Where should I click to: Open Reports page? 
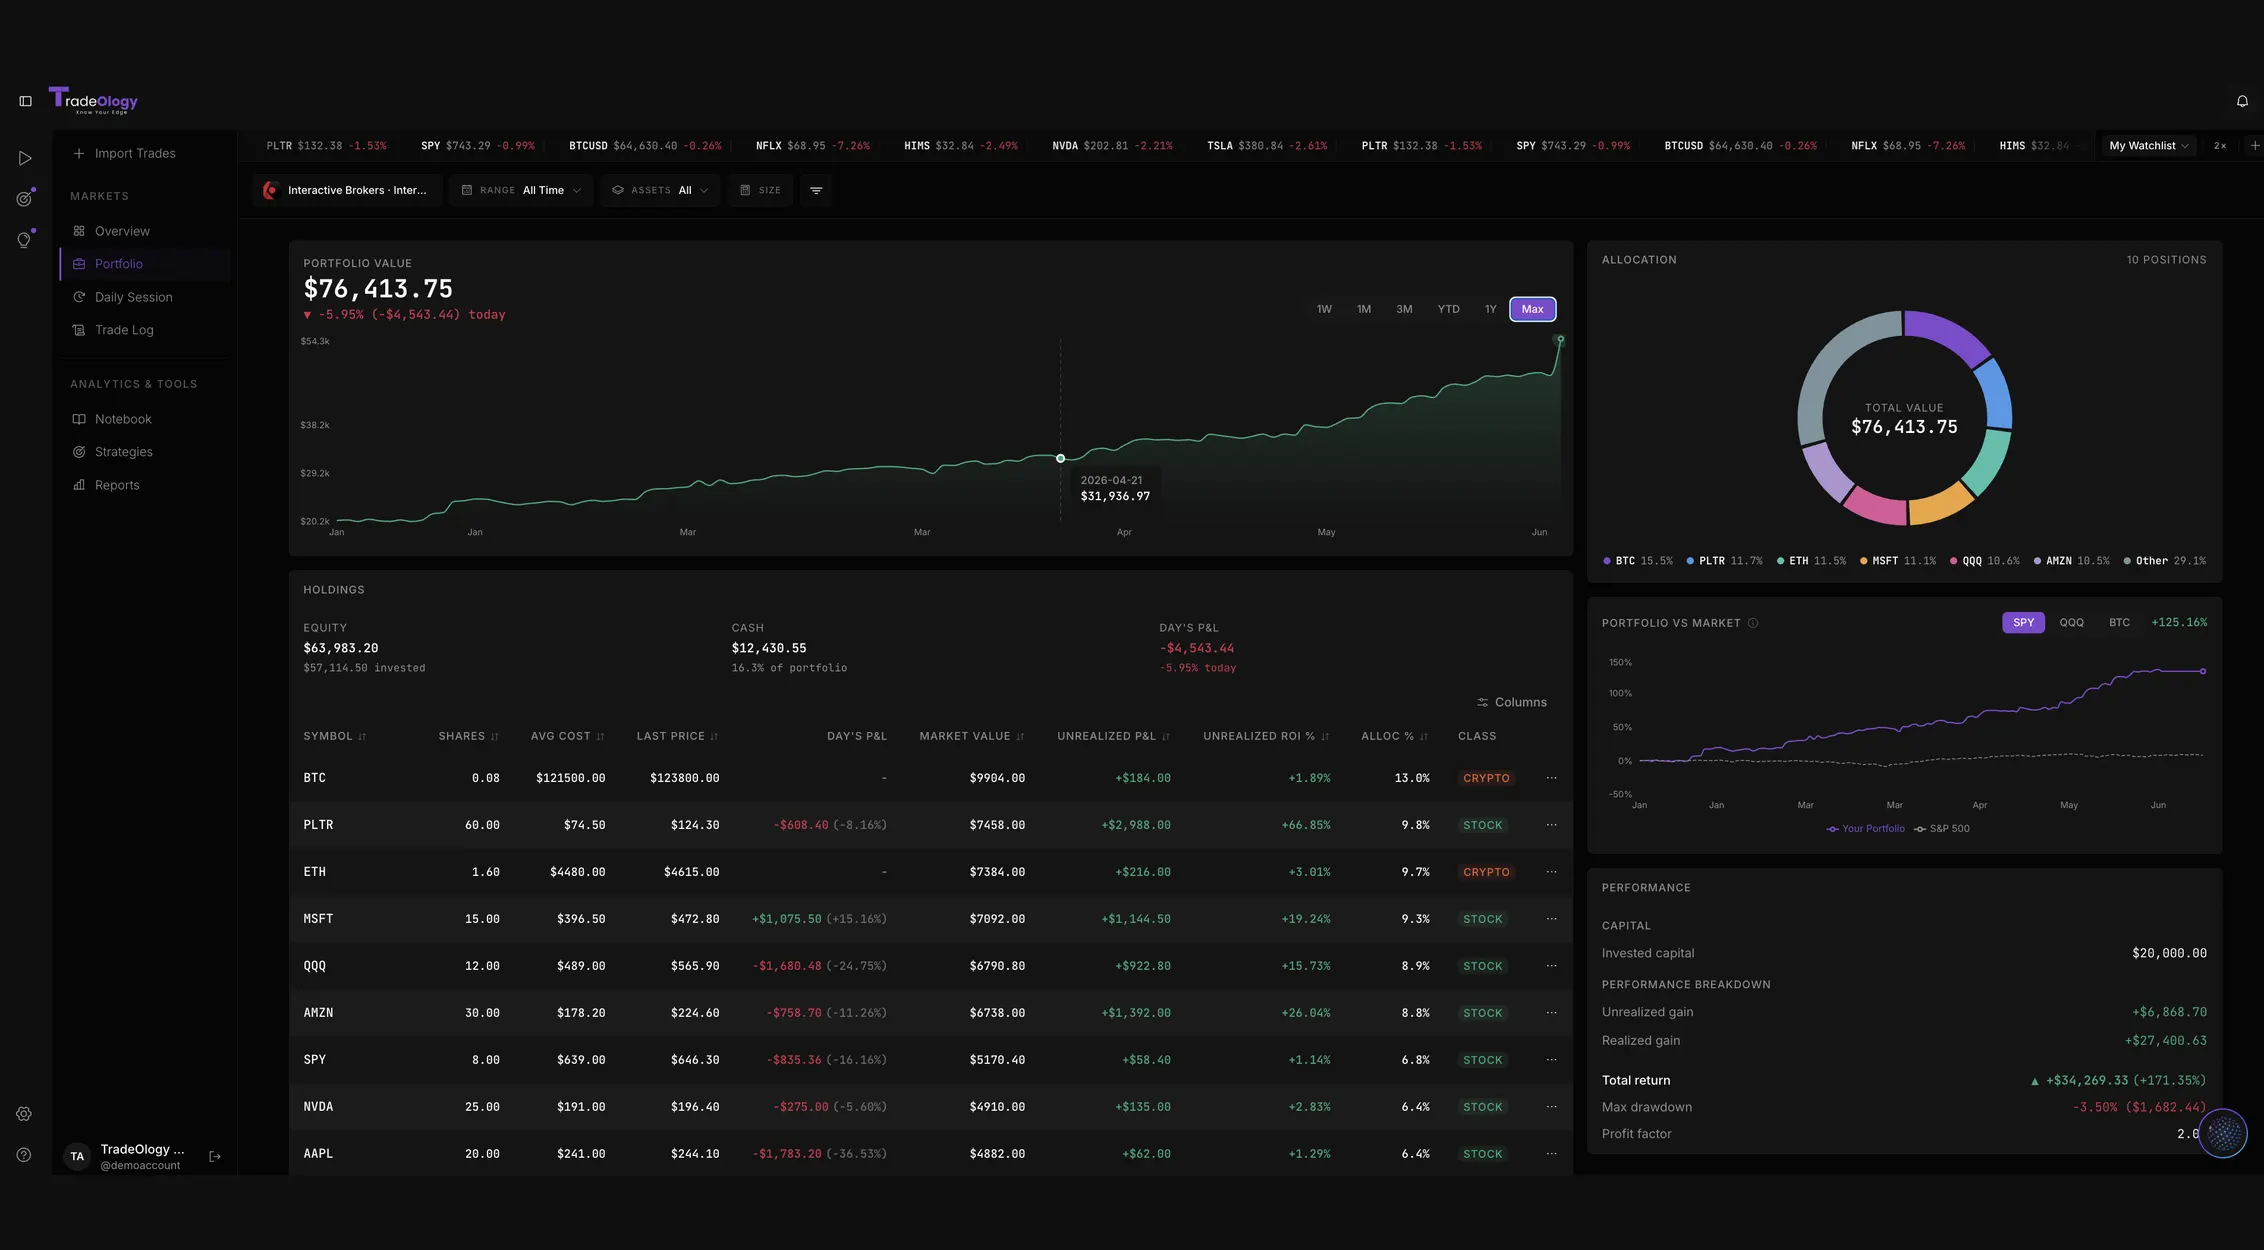(146, 485)
